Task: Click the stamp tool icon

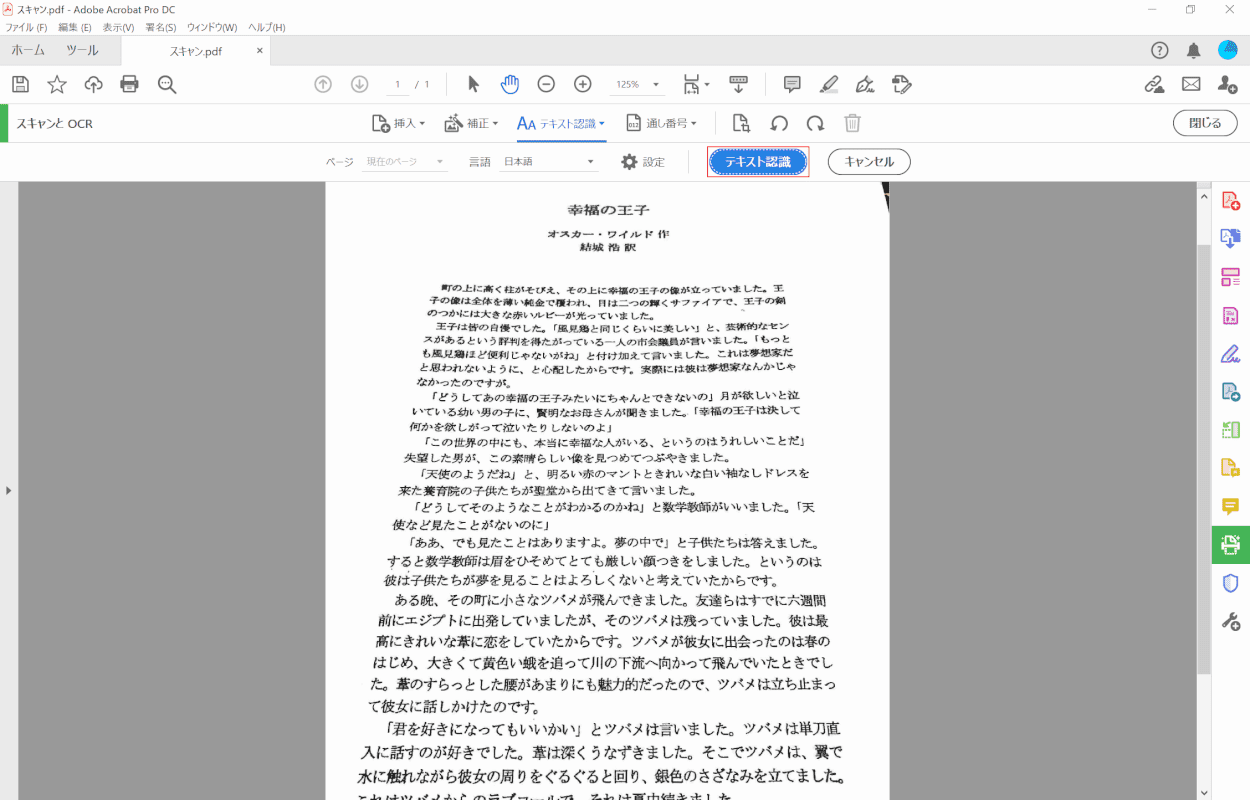Action: (x=902, y=84)
